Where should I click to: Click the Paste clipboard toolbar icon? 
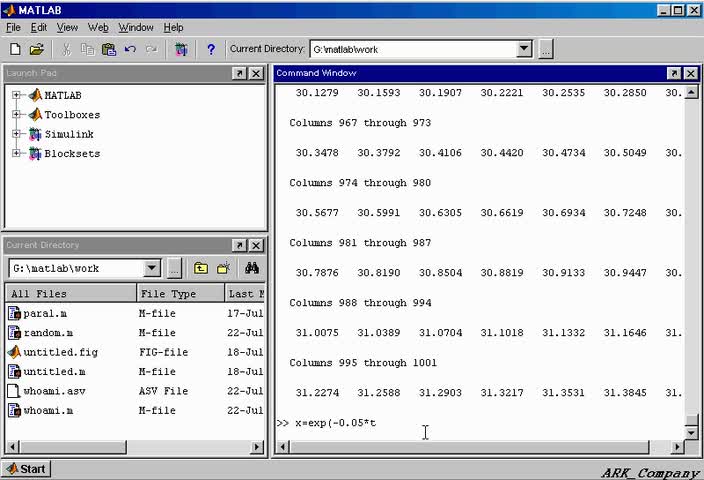point(109,49)
